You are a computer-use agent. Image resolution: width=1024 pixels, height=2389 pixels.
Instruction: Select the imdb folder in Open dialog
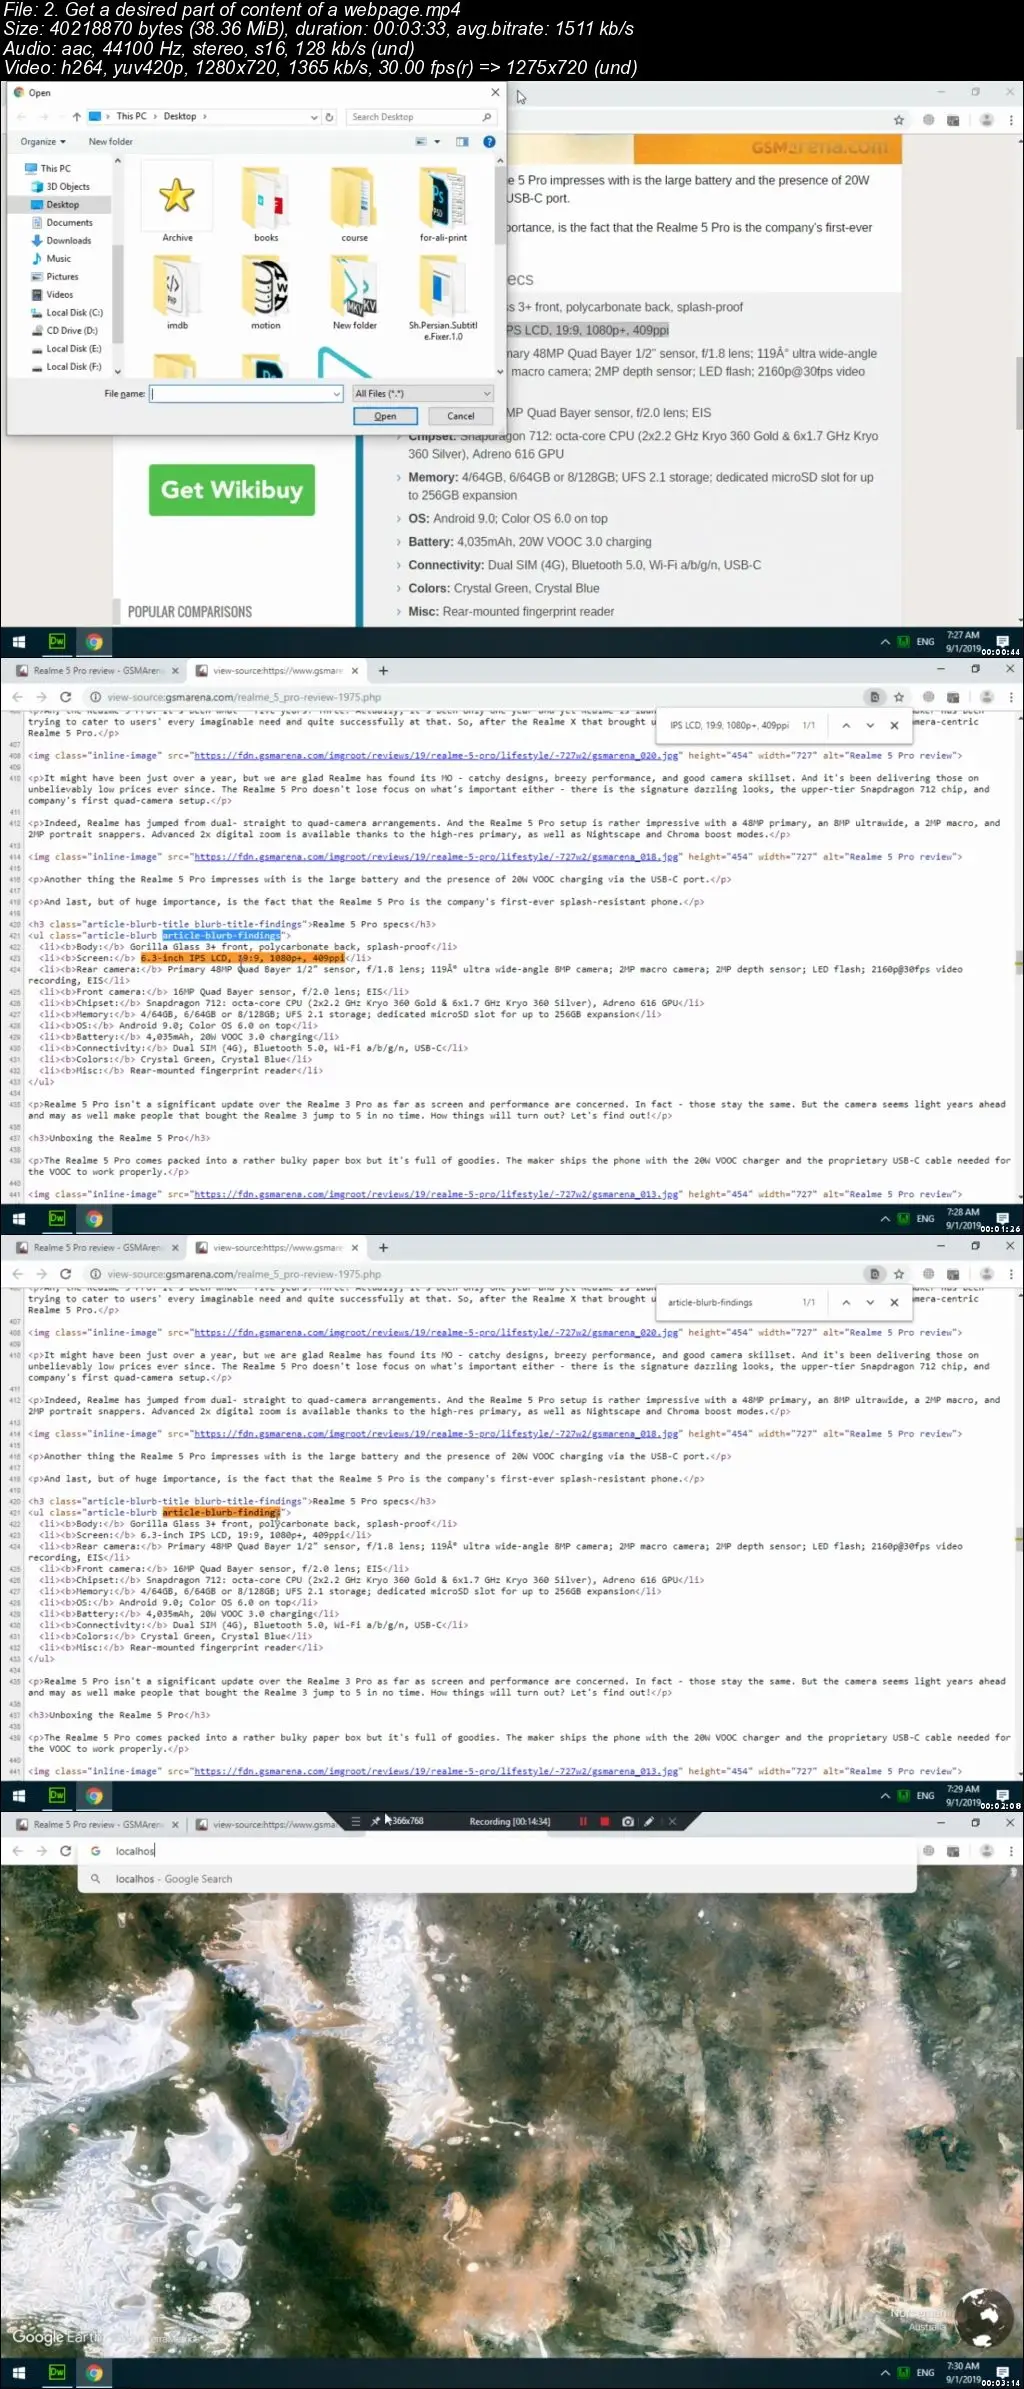coord(177,292)
